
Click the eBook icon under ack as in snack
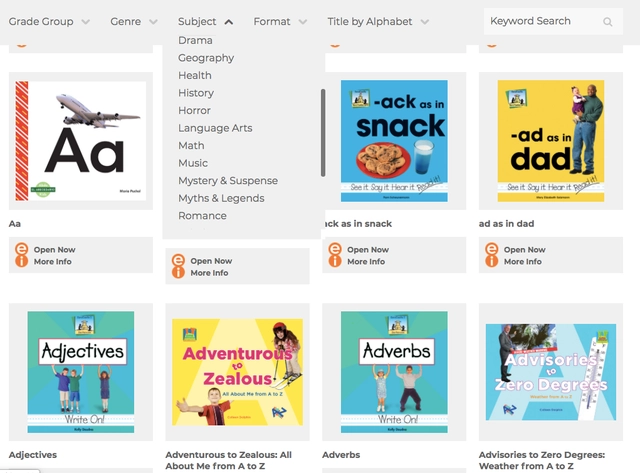click(335, 255)
